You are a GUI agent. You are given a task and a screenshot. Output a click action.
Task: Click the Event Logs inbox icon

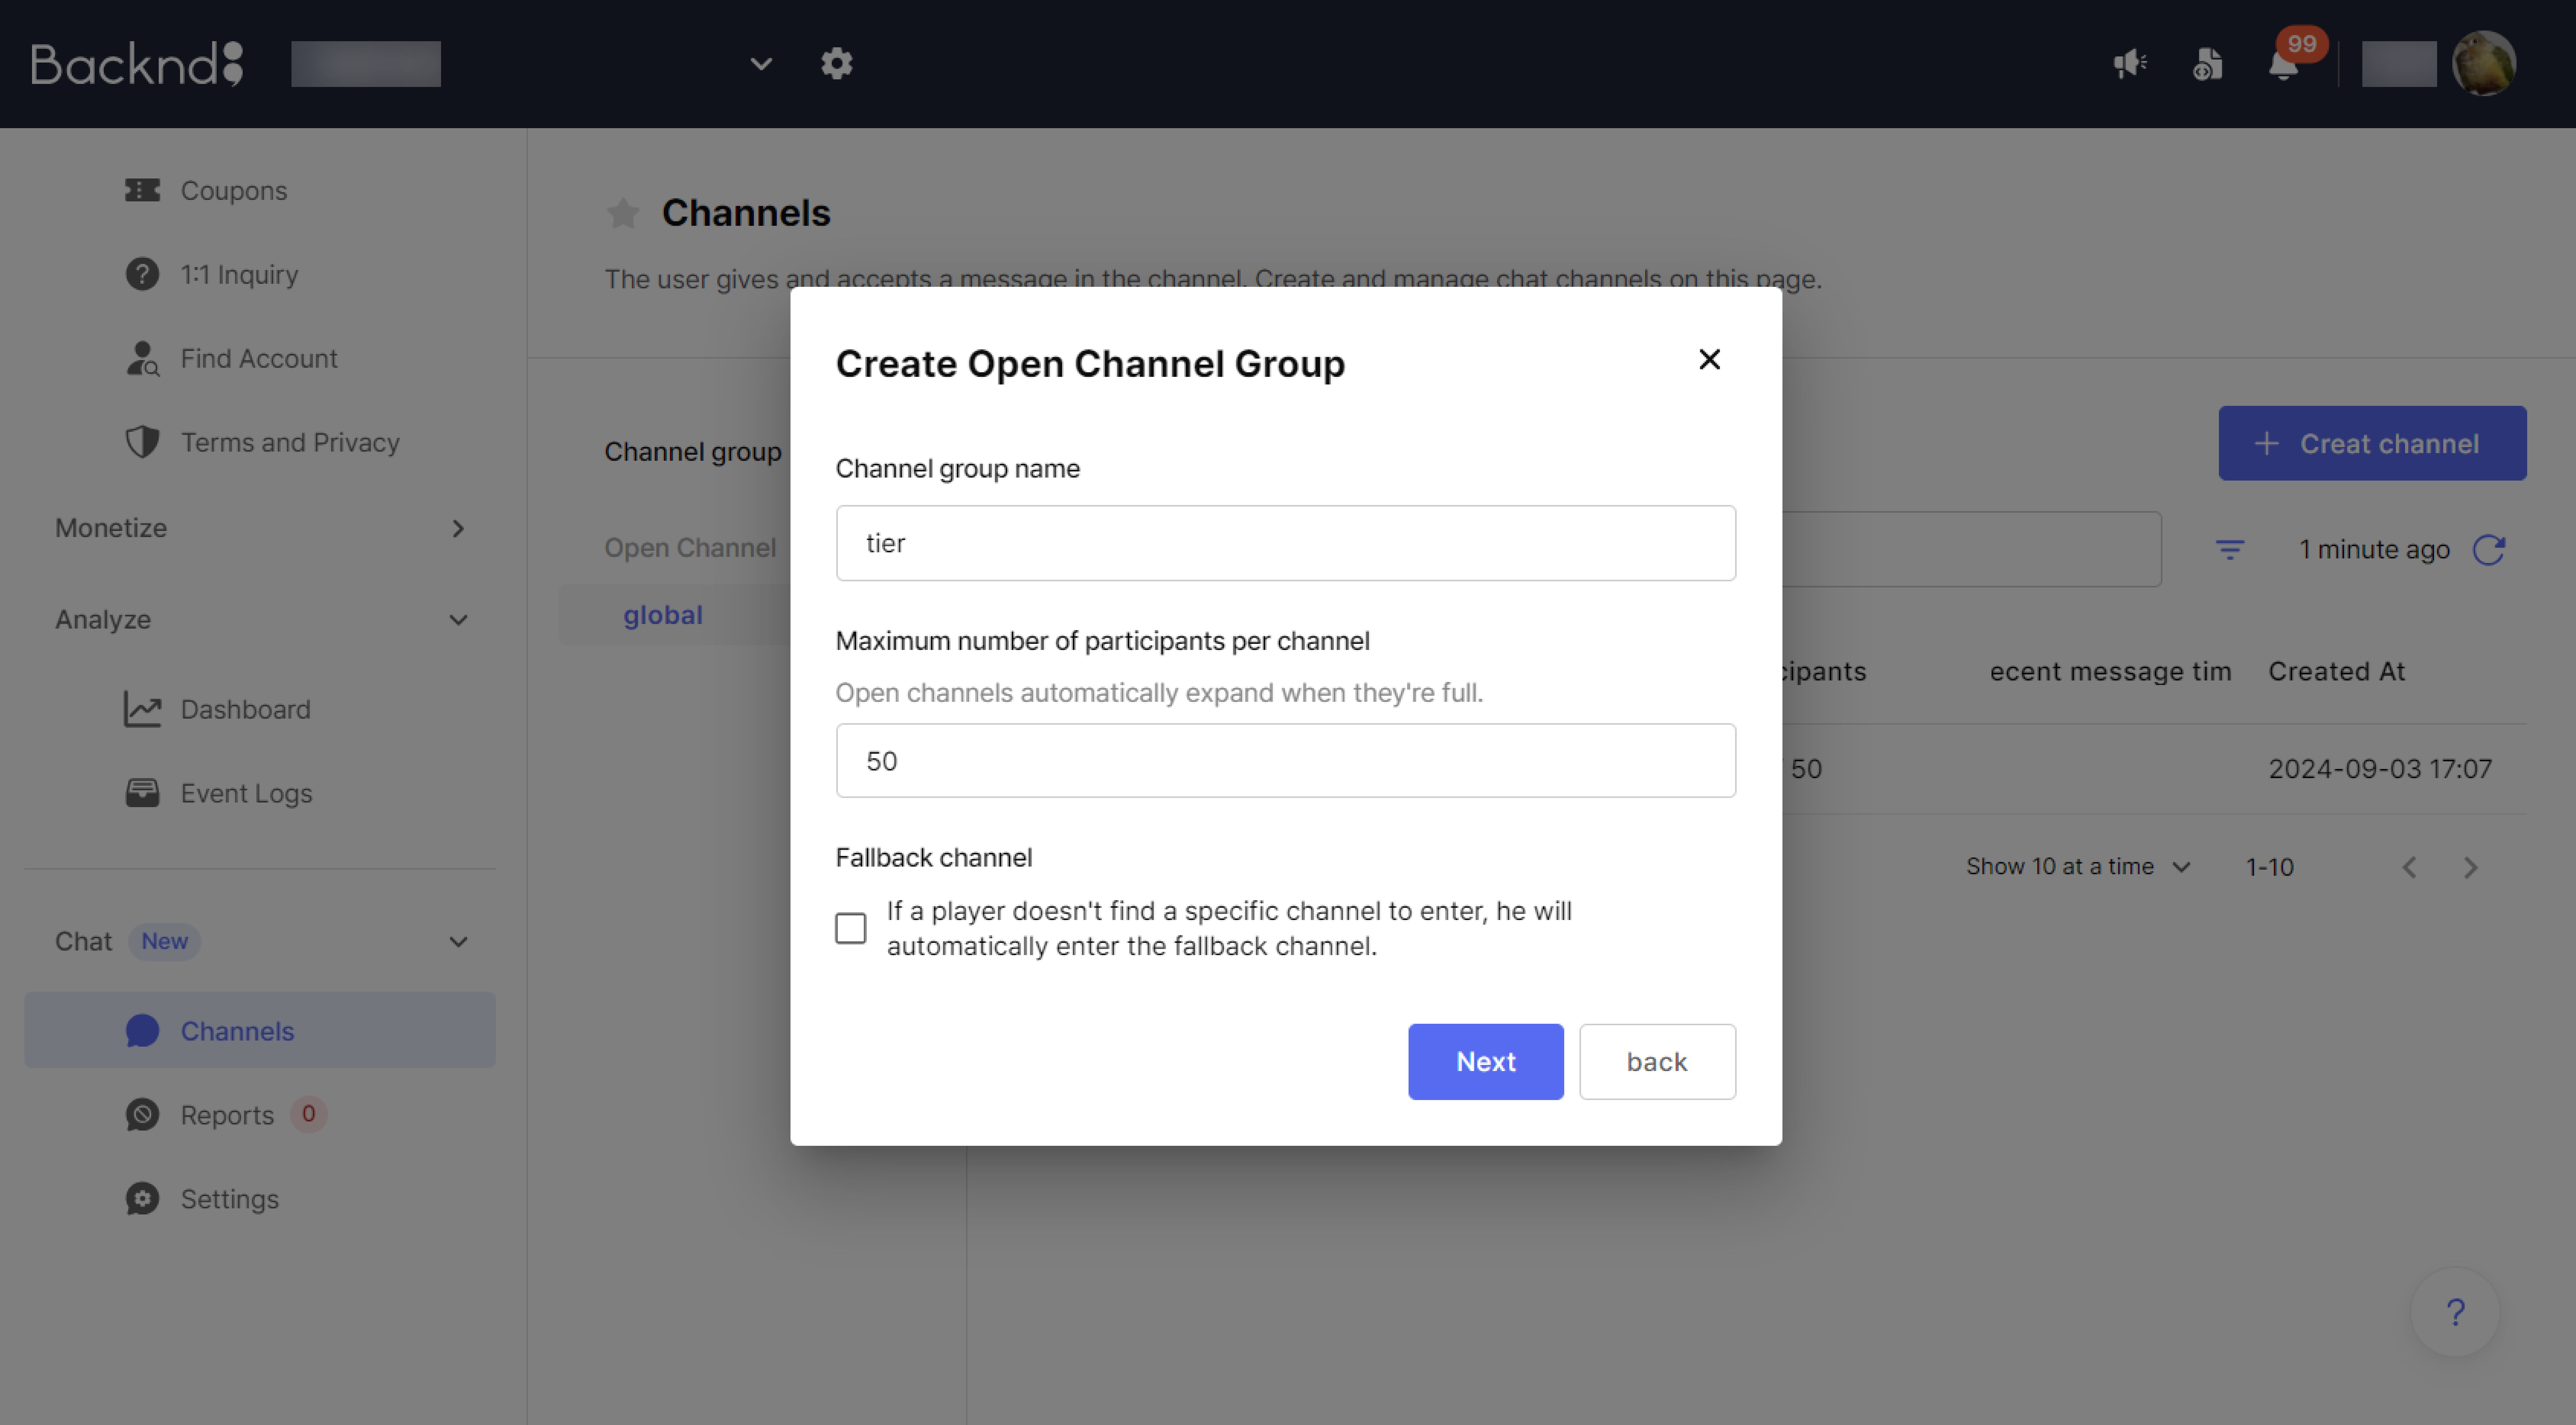click(x=142, y=793)
